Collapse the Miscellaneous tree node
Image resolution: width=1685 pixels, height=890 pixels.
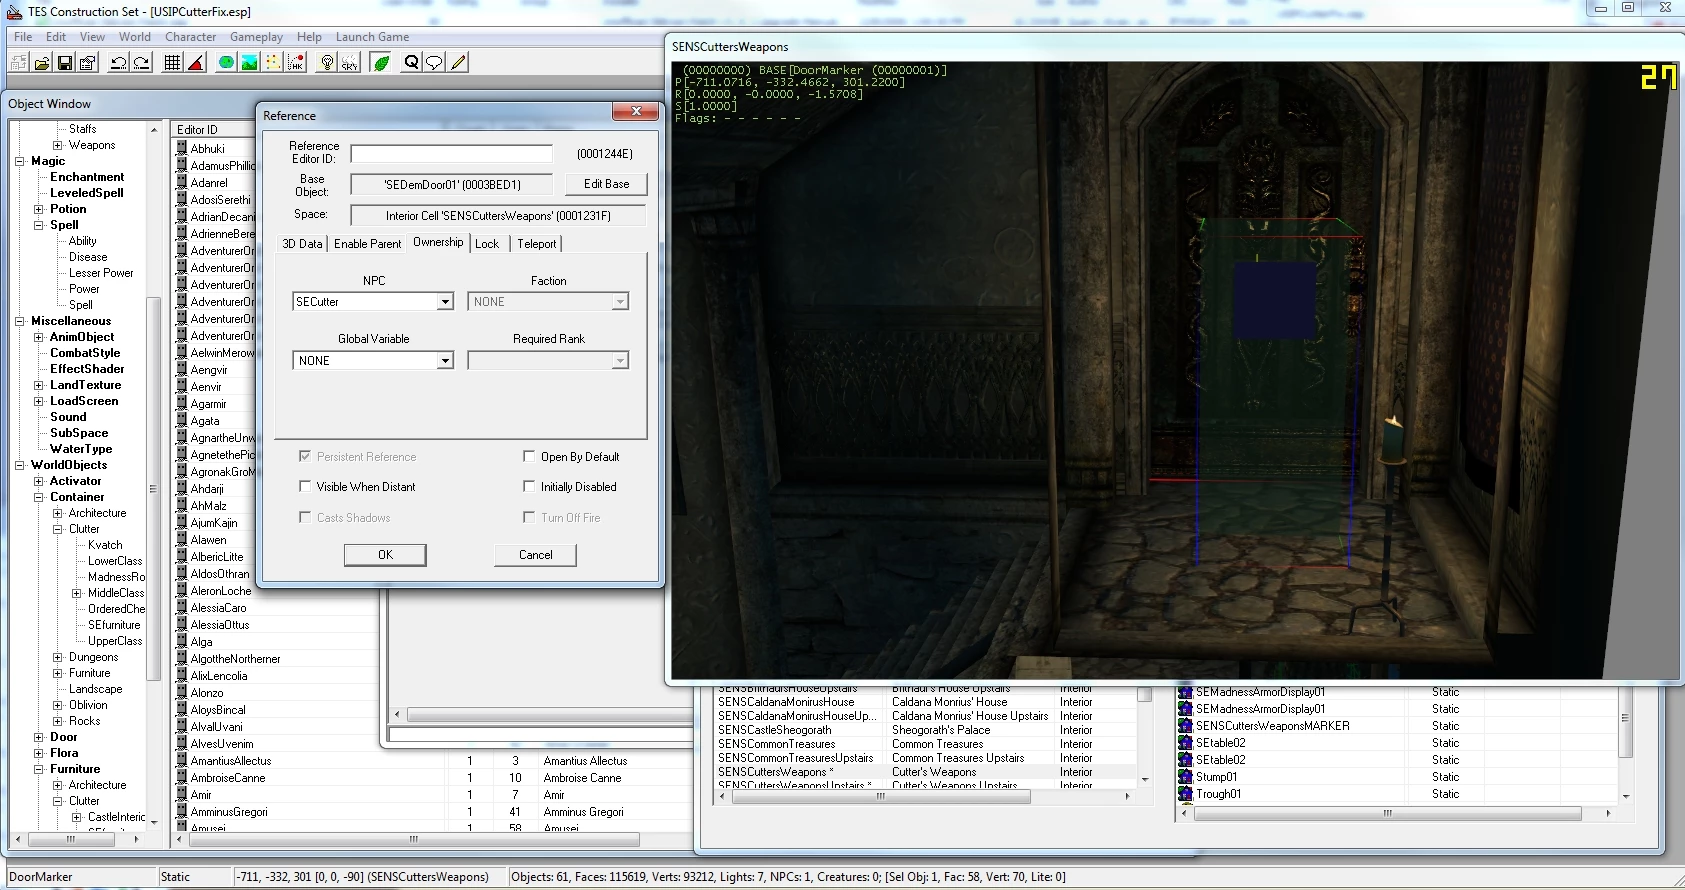pyautogui.click(x=20, y=321)
